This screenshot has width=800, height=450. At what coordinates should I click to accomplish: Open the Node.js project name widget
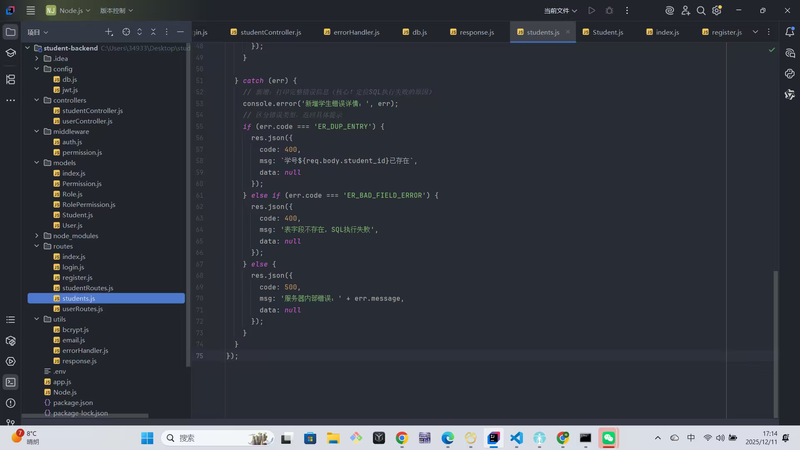click(x=70, y=10)
